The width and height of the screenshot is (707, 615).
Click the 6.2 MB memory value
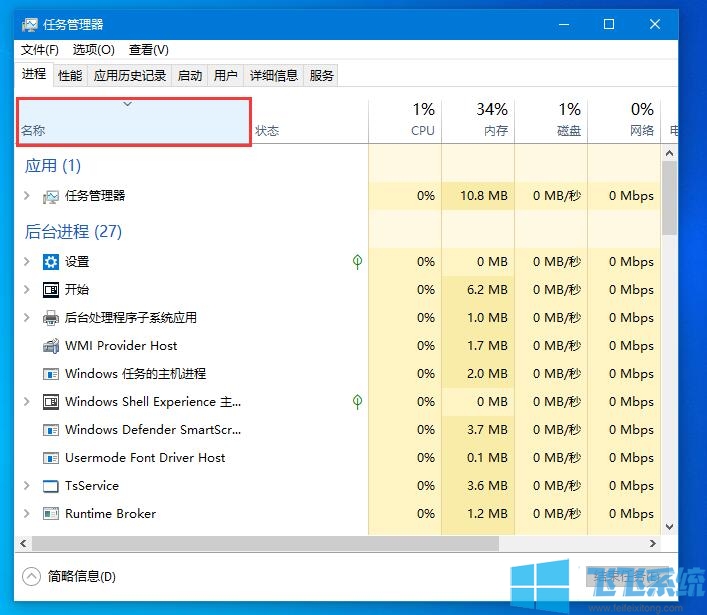click(487, 289)
